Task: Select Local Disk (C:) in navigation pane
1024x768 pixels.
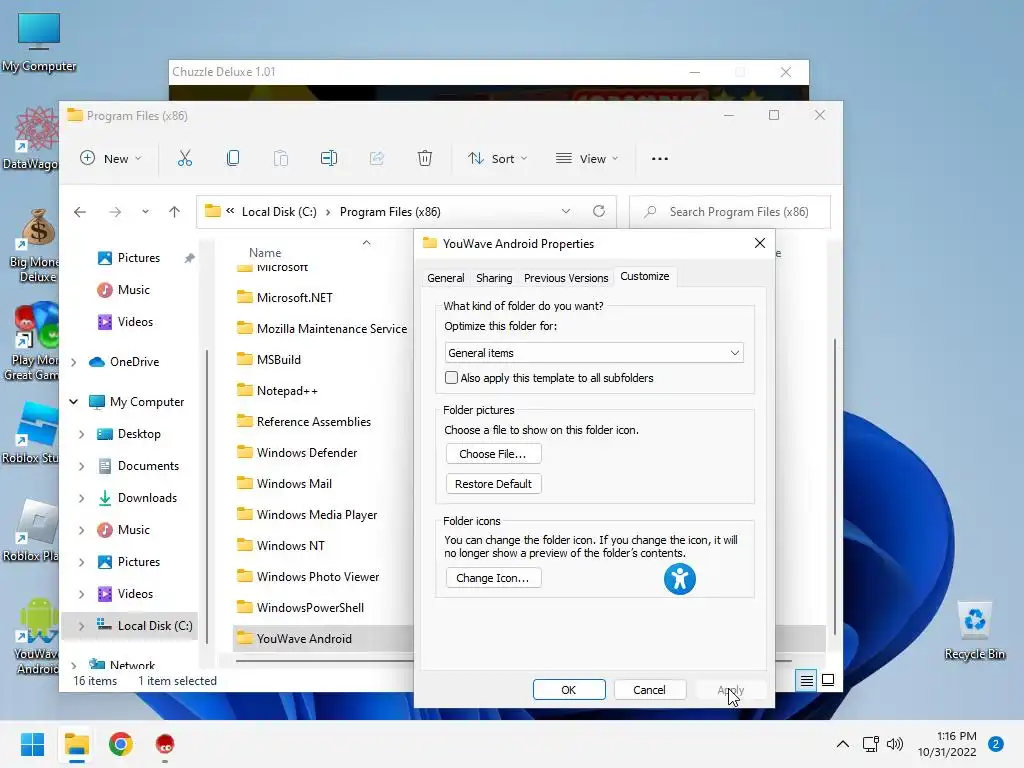Action: coord(155,626)
